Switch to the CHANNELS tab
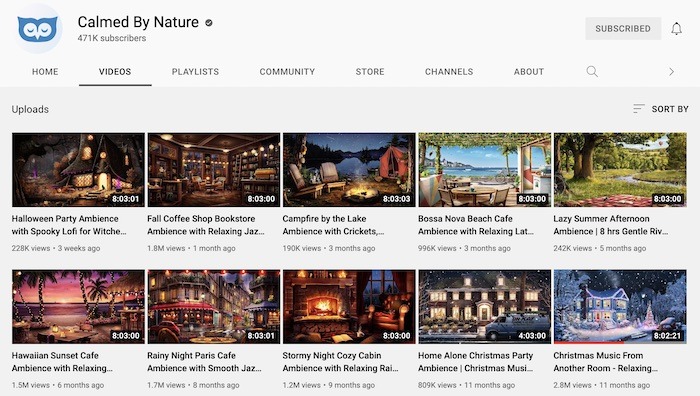 point(449,71)
